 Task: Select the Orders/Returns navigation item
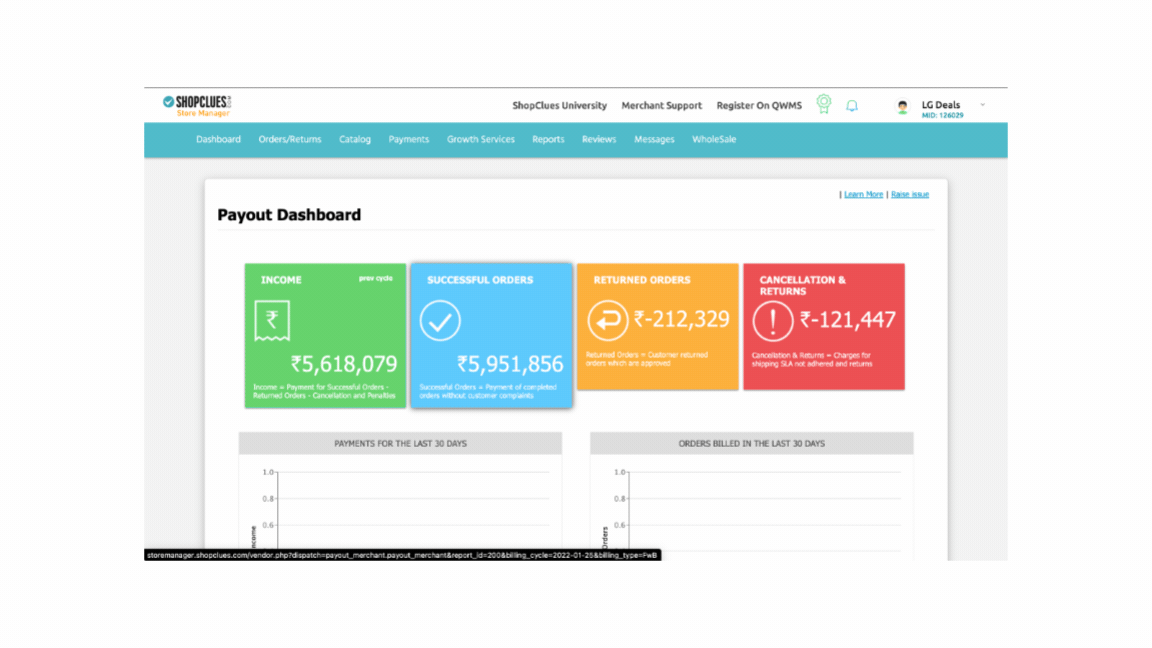click(289, 139)
